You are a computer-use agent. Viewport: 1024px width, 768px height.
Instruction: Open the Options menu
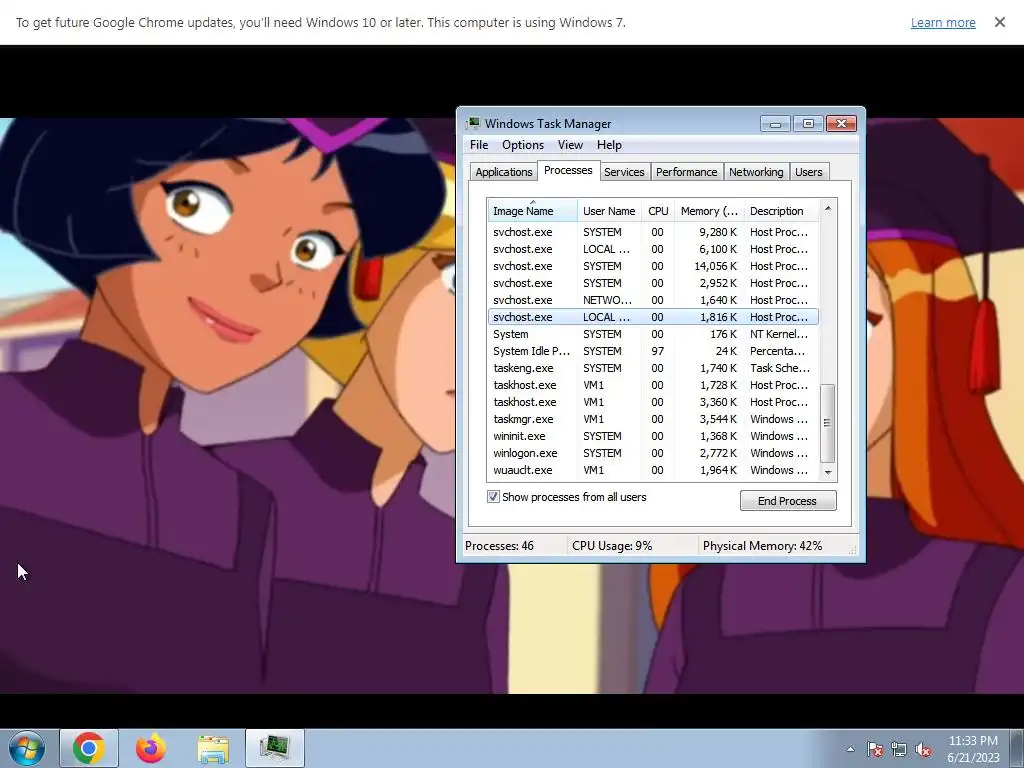coord(522,145)
